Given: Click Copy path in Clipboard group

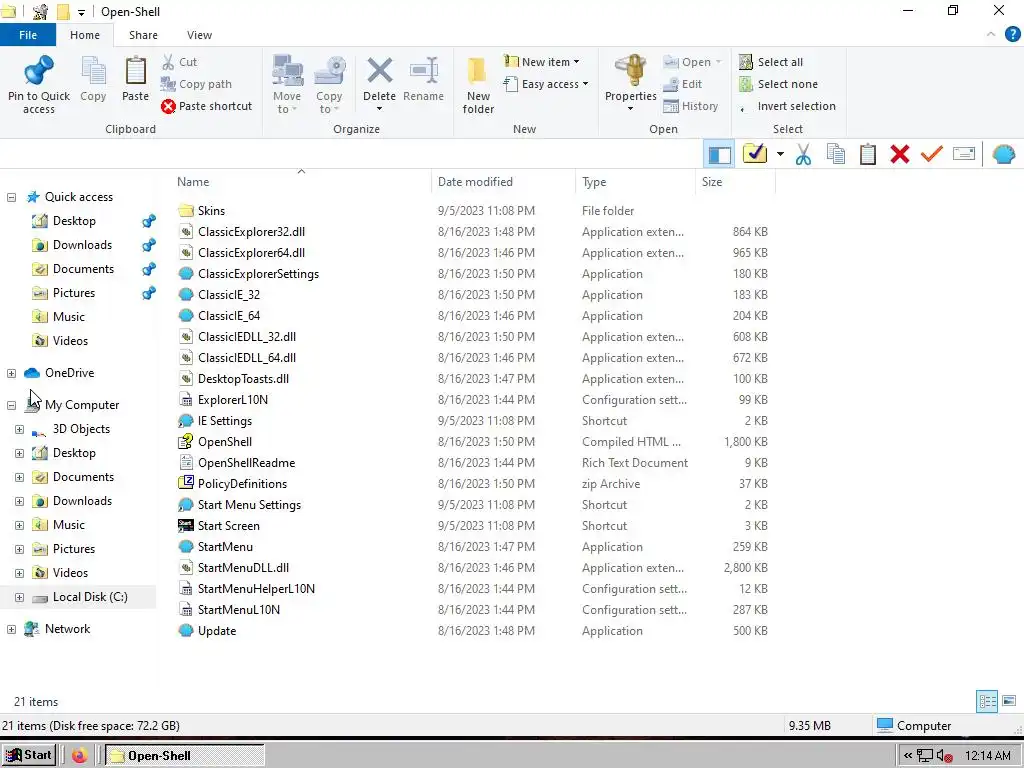Looking at the screenshot, I should [x=197, y=84].
